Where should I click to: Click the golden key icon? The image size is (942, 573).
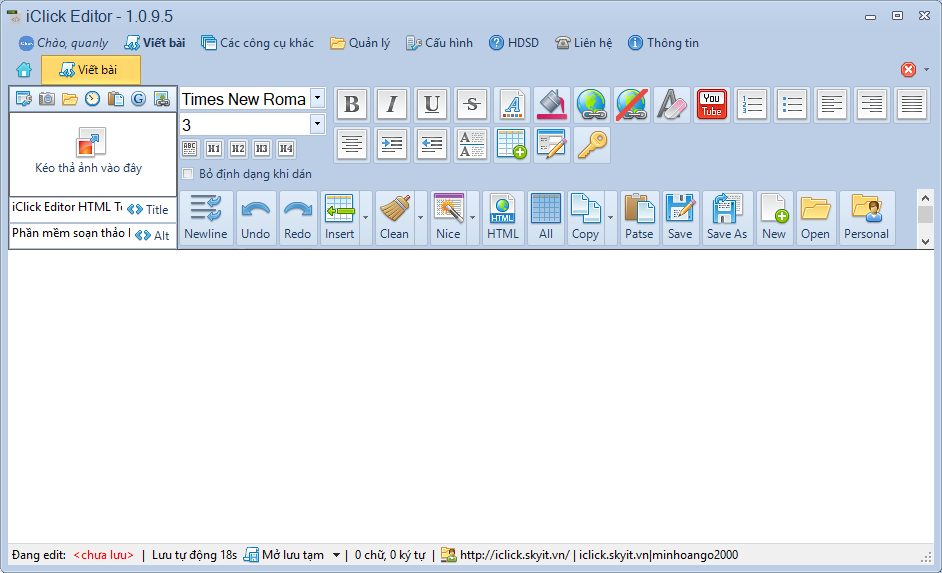click(x=591, y=145)
